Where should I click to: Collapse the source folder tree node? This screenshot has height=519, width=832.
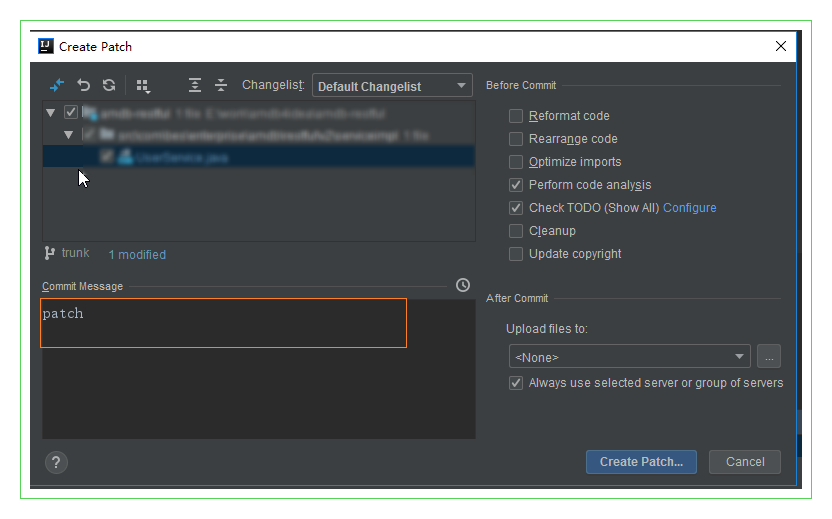tap(68, 135)
